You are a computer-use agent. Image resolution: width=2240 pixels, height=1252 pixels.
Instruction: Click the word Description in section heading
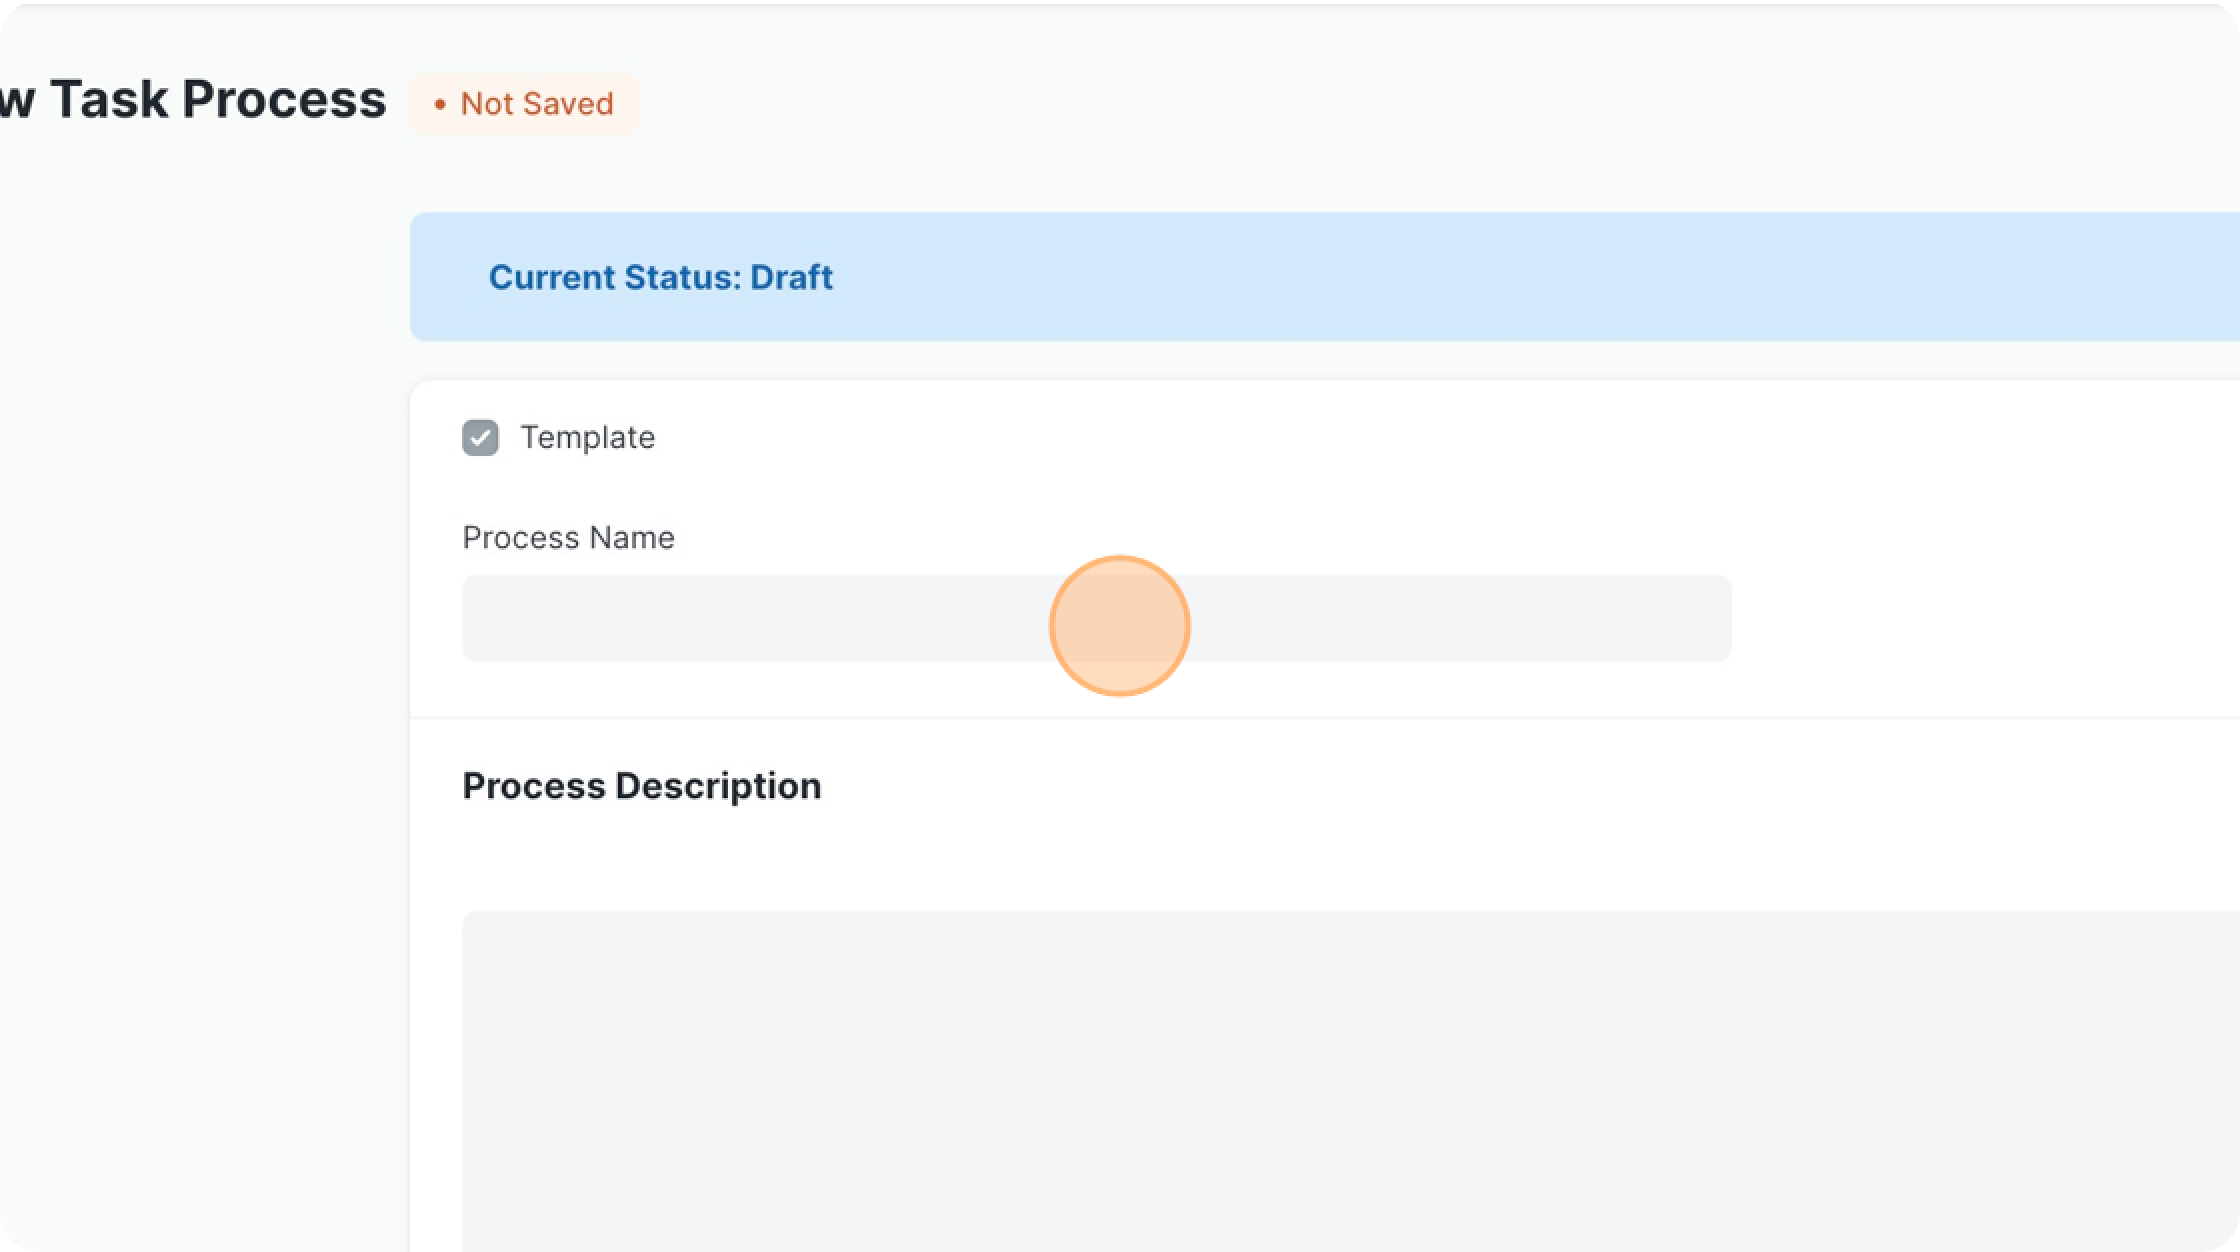(x=718, y=786)
